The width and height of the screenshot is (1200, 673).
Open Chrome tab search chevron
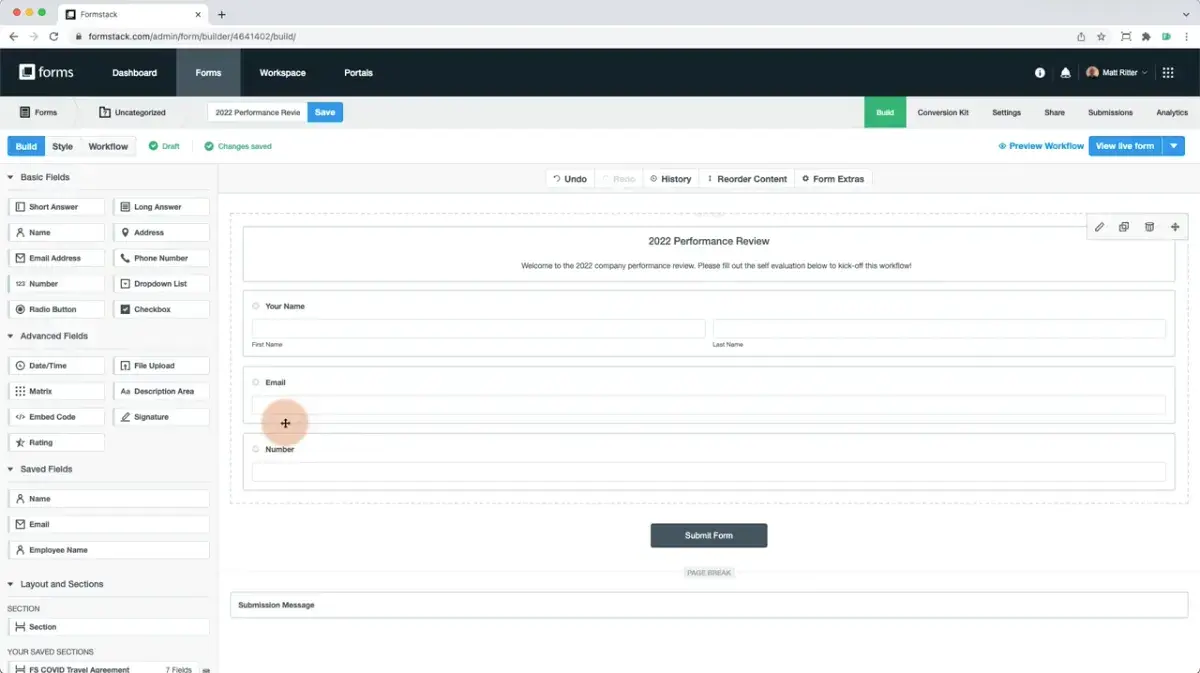point(1185,13)
